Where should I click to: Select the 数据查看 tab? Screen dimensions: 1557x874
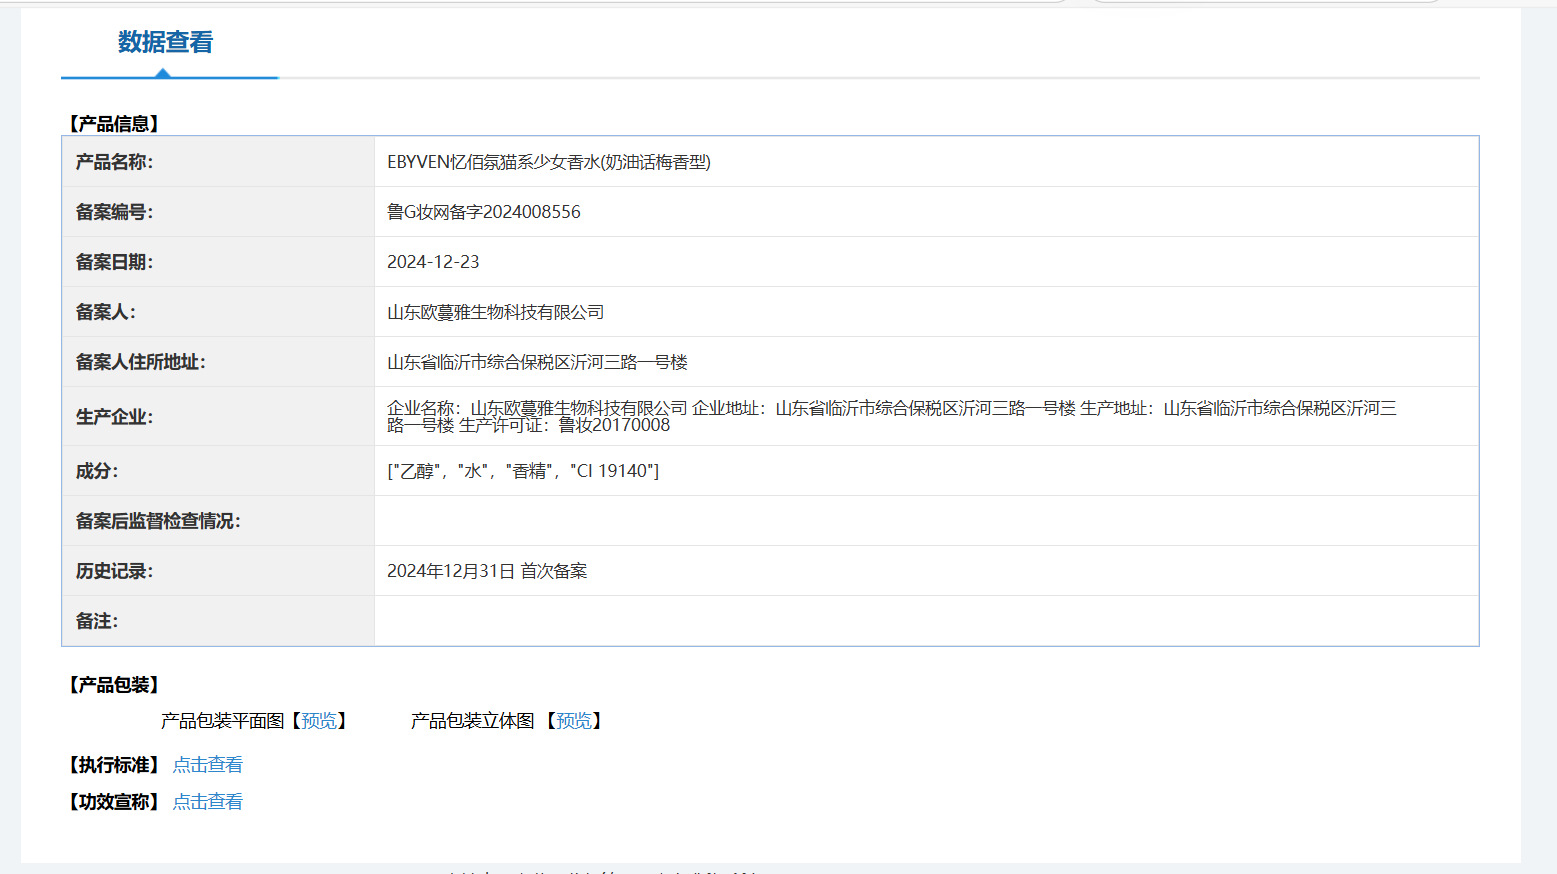pos(166,42)
